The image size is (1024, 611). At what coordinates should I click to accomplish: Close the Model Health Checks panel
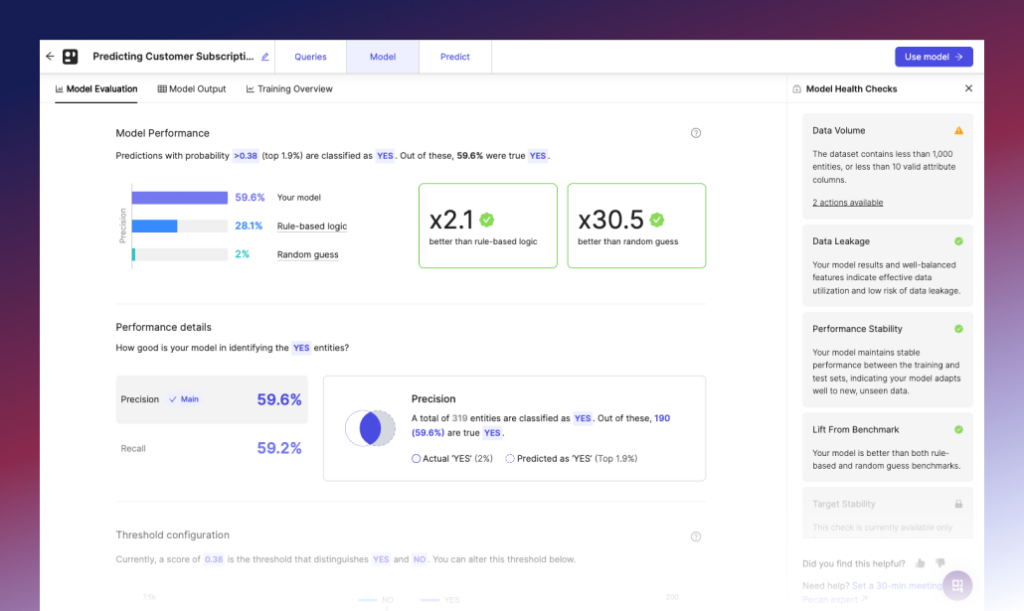[x=968, y=88]
